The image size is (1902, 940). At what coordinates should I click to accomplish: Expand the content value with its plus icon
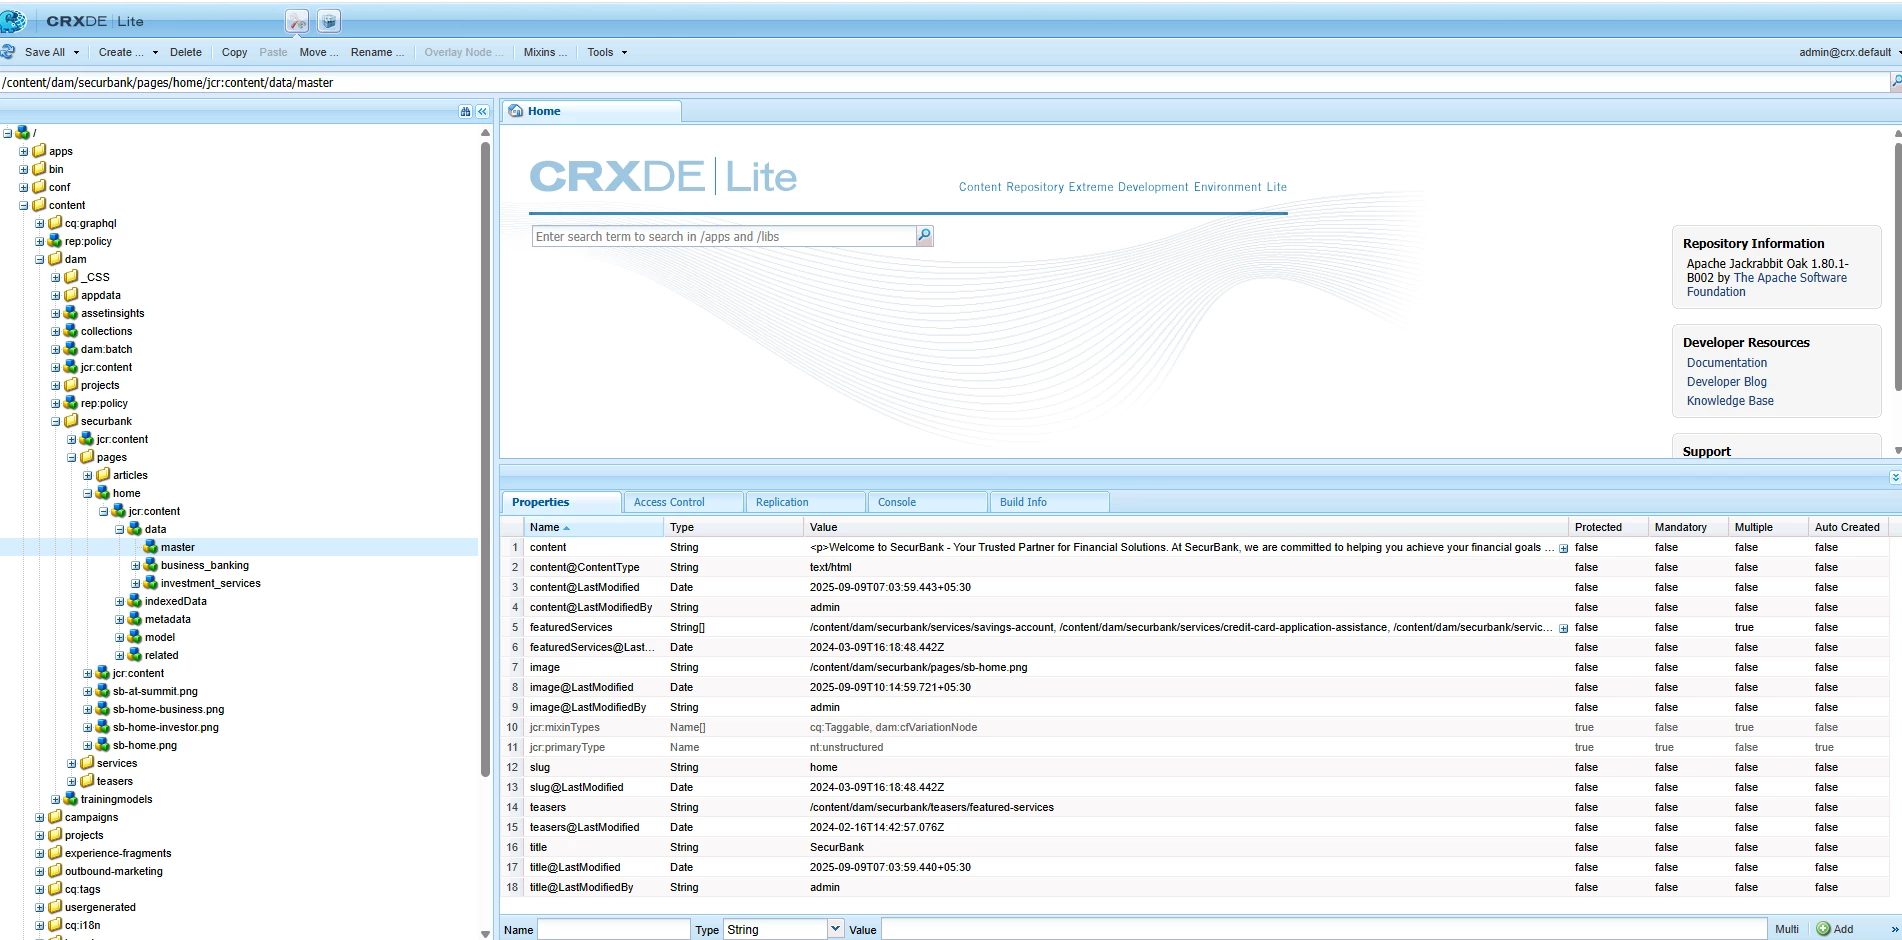click(1563, 548)
